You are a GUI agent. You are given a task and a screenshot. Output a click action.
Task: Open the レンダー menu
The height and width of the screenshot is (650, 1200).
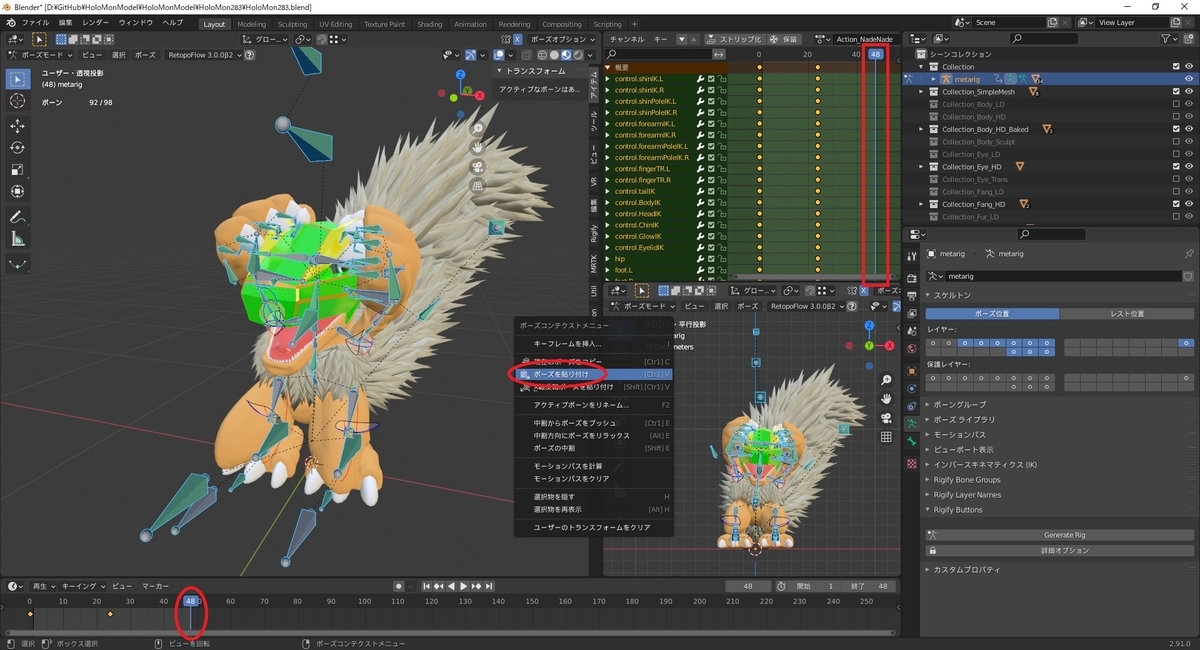click(96, 22)
